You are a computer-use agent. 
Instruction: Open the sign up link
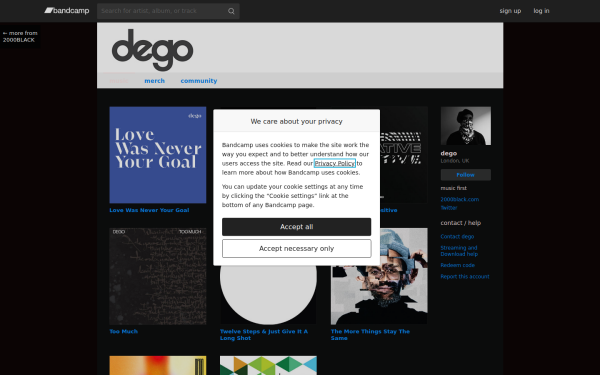tap(510, 11)
